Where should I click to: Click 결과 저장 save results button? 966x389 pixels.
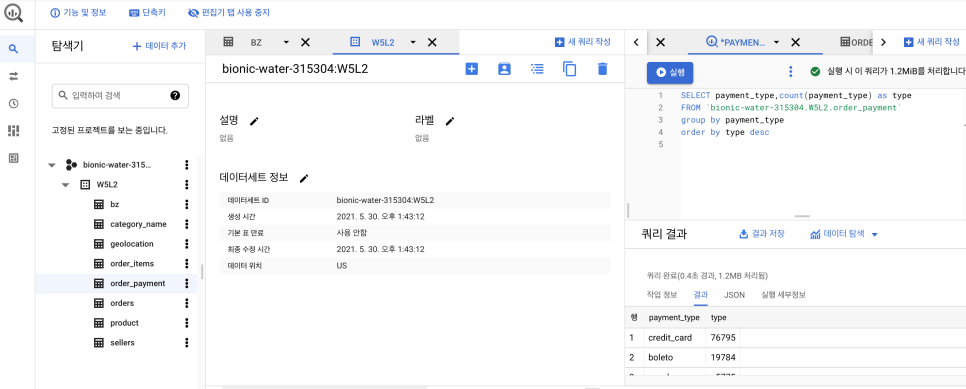761,234
